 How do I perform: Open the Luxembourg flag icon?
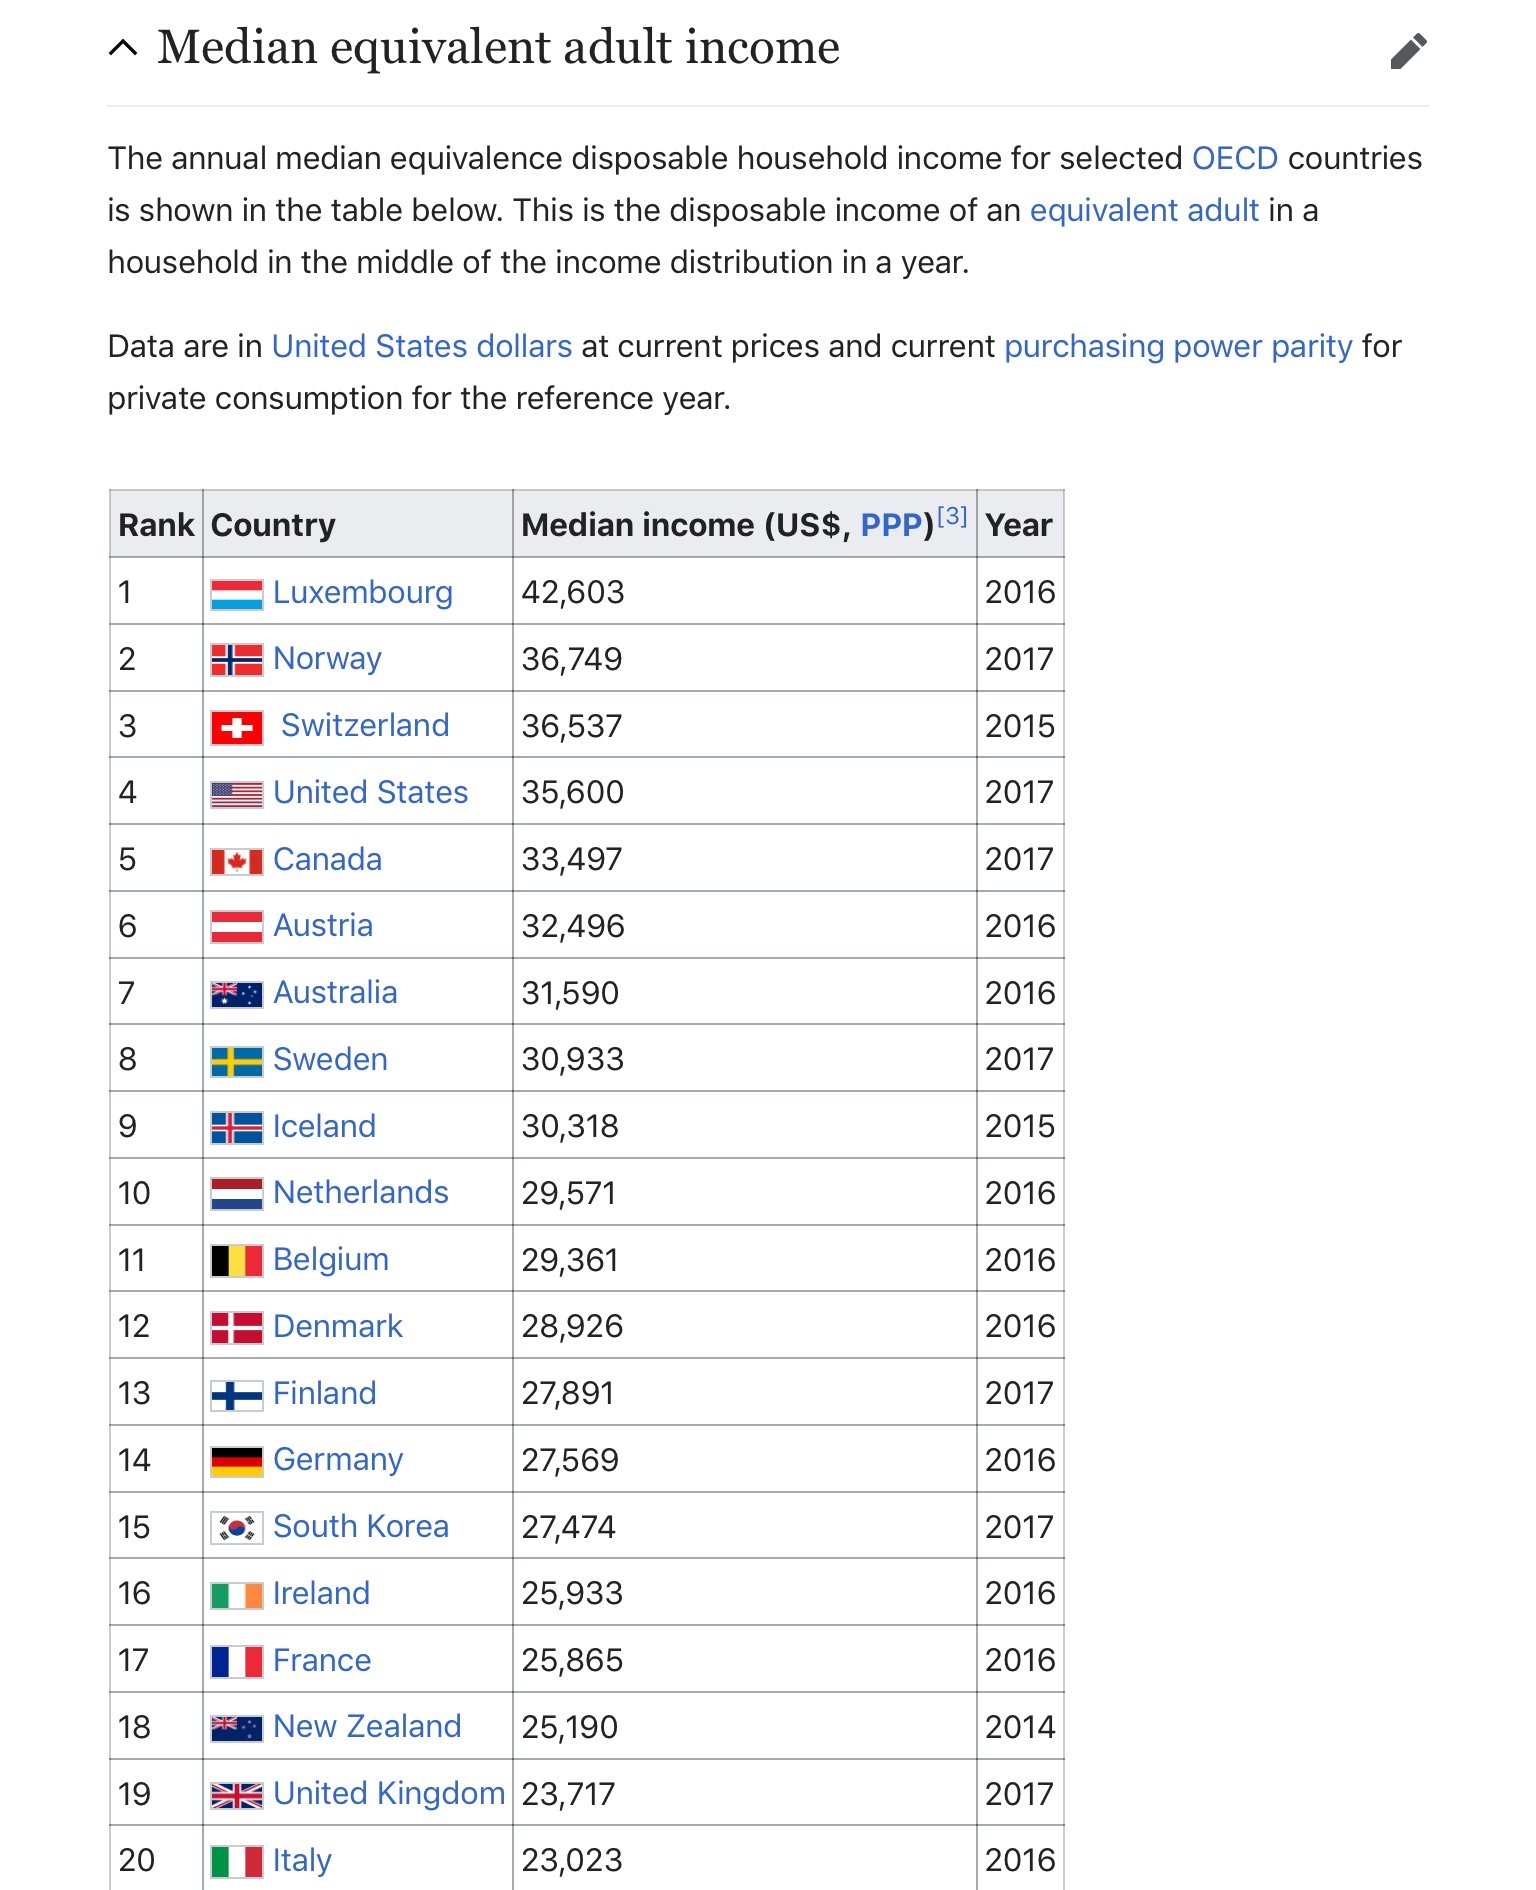[237, 594]
